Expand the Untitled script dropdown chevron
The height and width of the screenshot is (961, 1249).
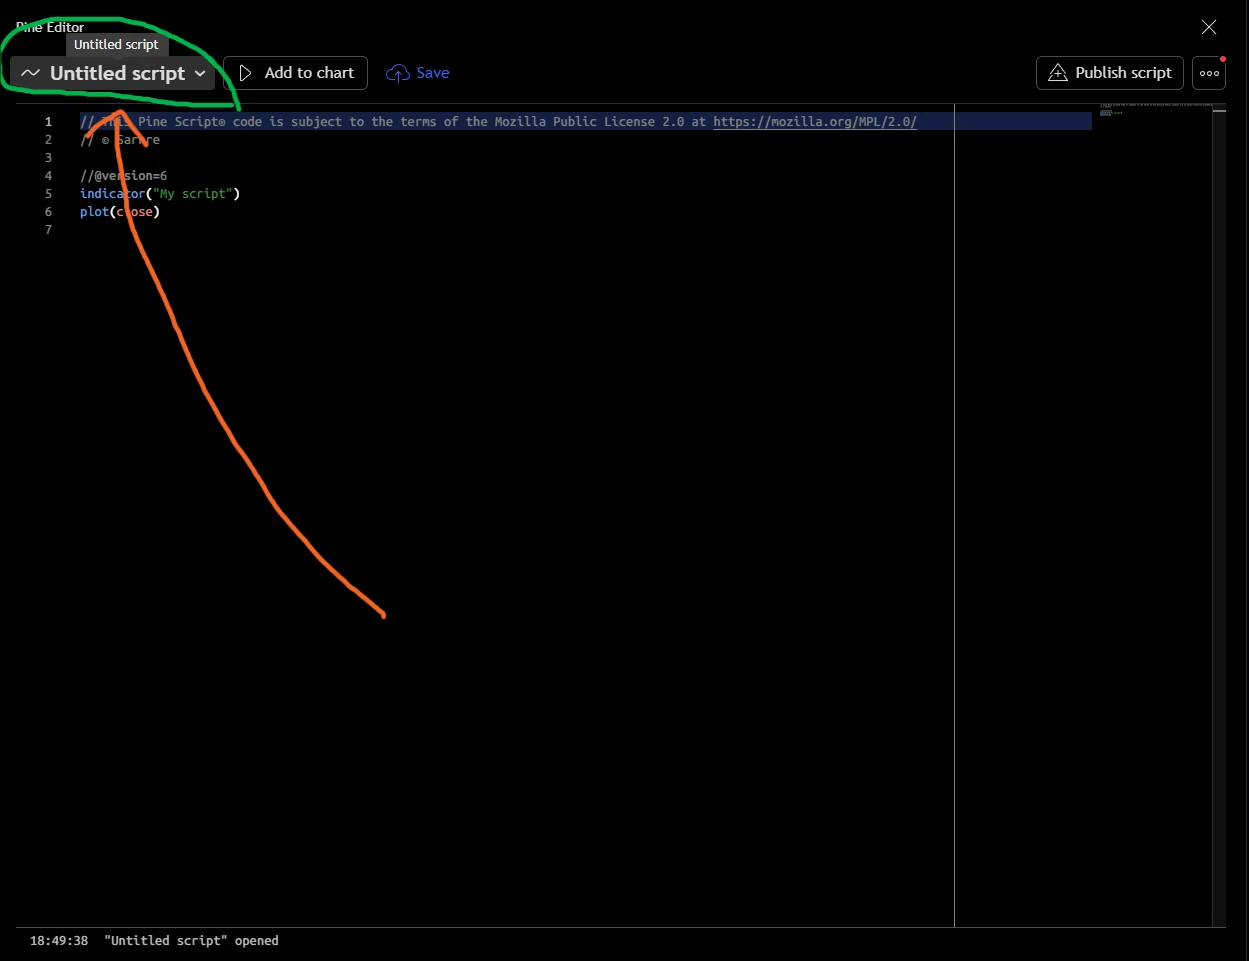[200, 73]
